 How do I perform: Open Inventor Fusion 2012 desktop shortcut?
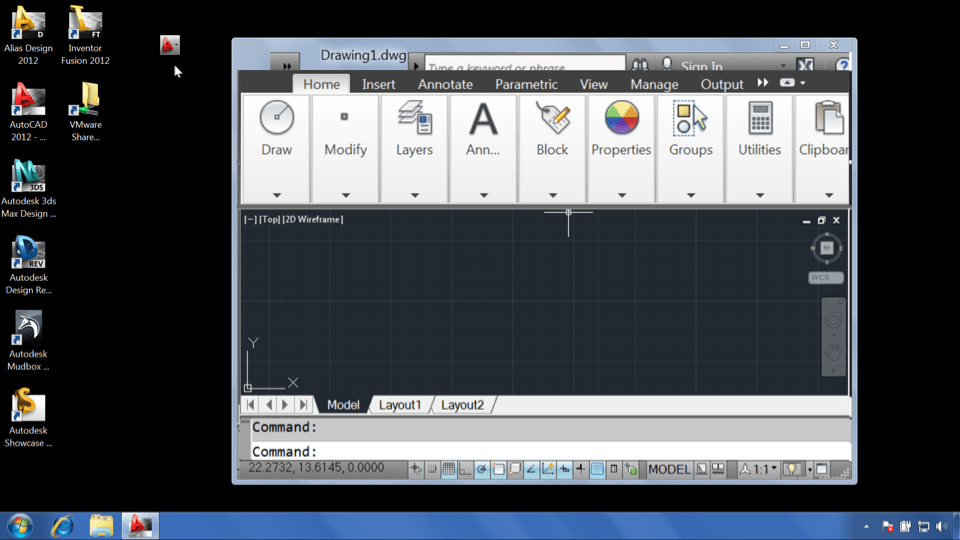click(85, 36)
